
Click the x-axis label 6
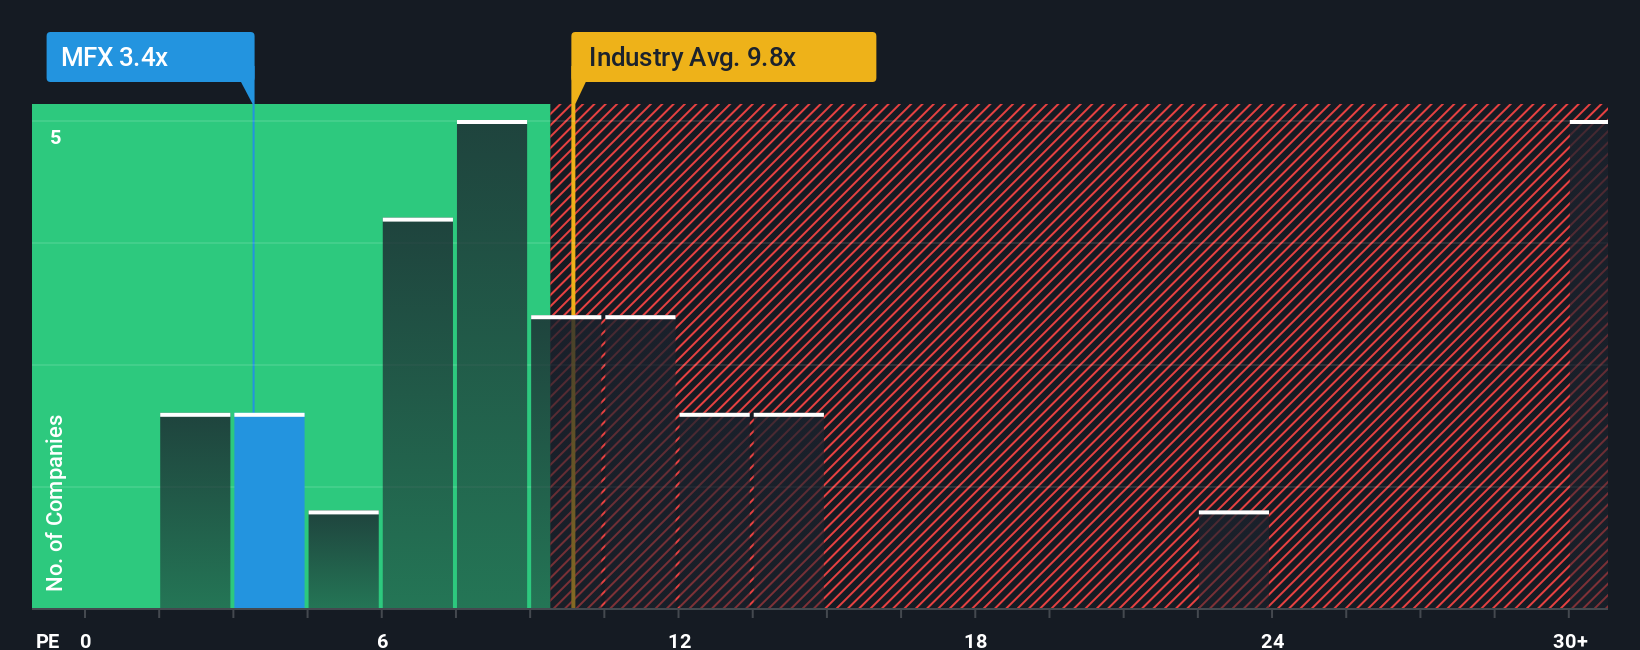click(382, 640)
